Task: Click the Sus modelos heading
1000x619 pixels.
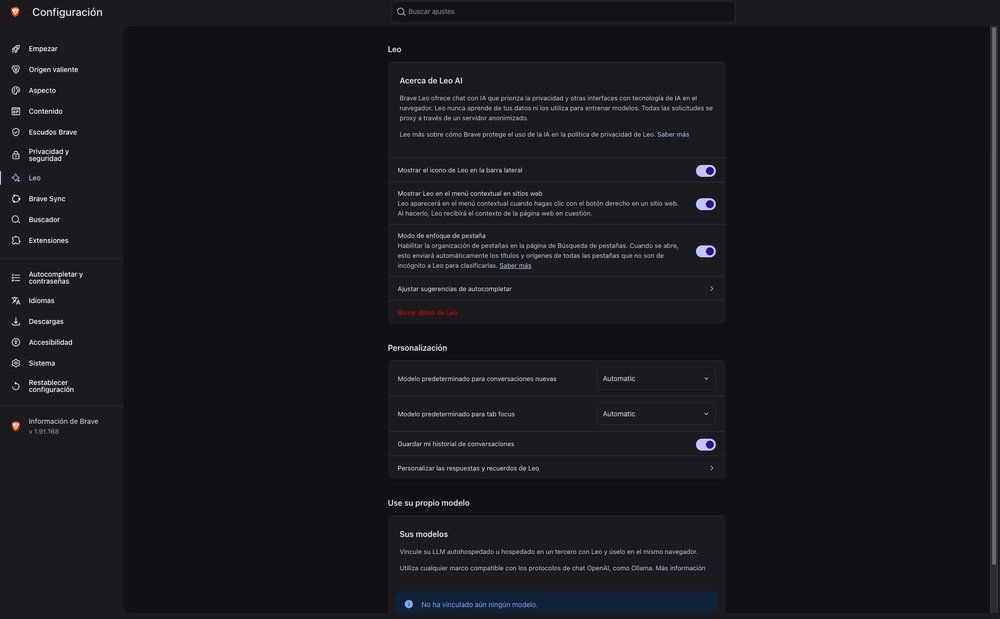Action: (x=423, y=534)
